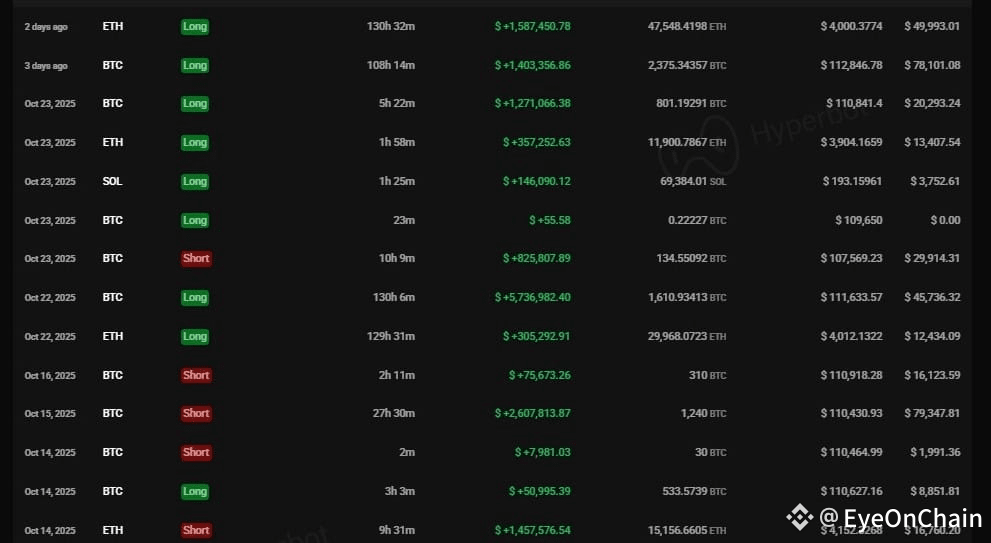991x543 pixels.
Task: Click the $+55.58 profit value
Action: [550, 220]
